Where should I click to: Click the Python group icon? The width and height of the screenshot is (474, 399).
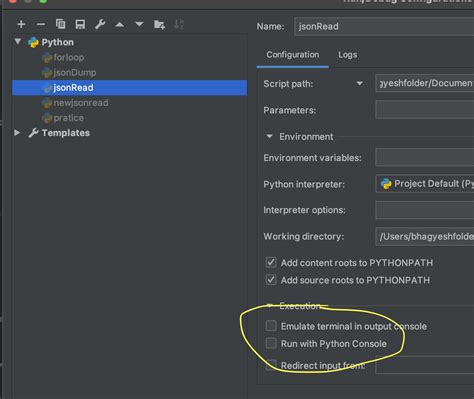click(33, 42)
